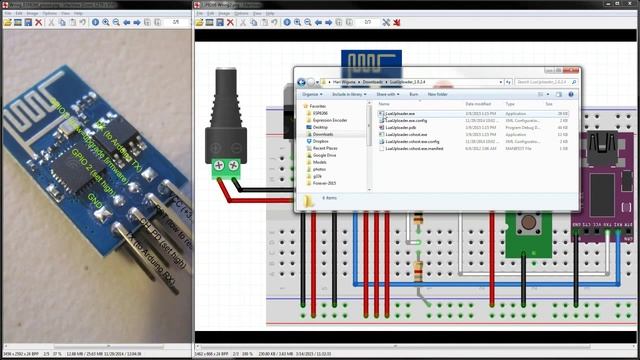
Task: Open Image menu in left IrfanView window
Action: (32, 13)
